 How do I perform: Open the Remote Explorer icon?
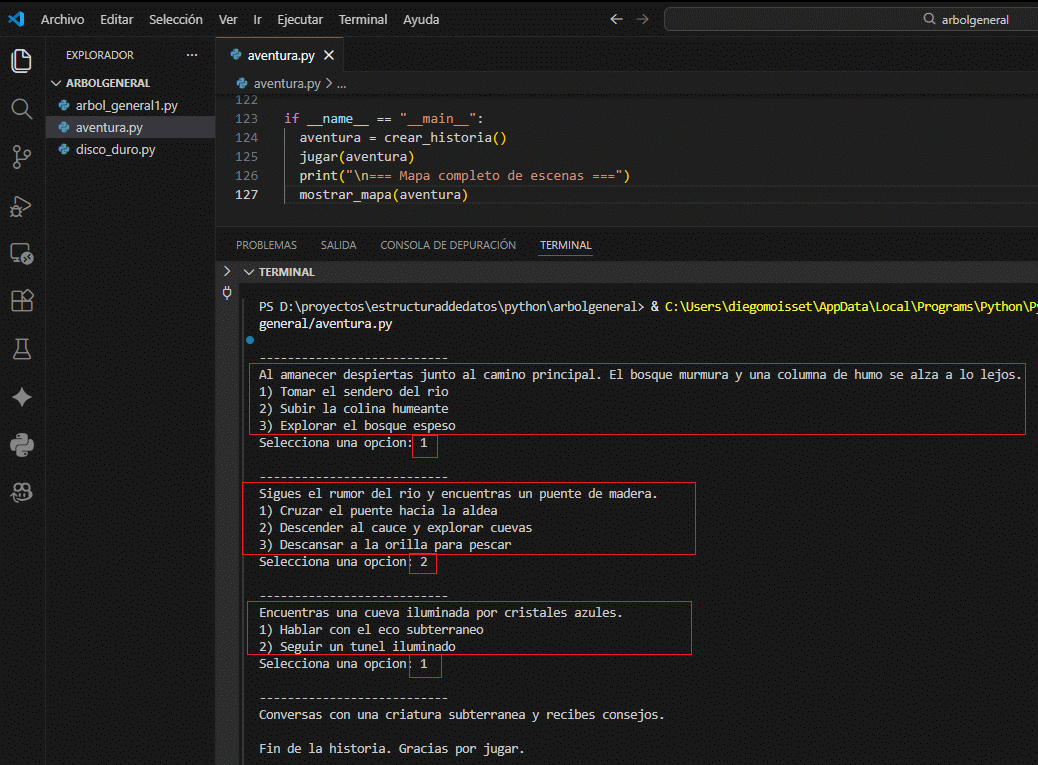click(21, 254)
